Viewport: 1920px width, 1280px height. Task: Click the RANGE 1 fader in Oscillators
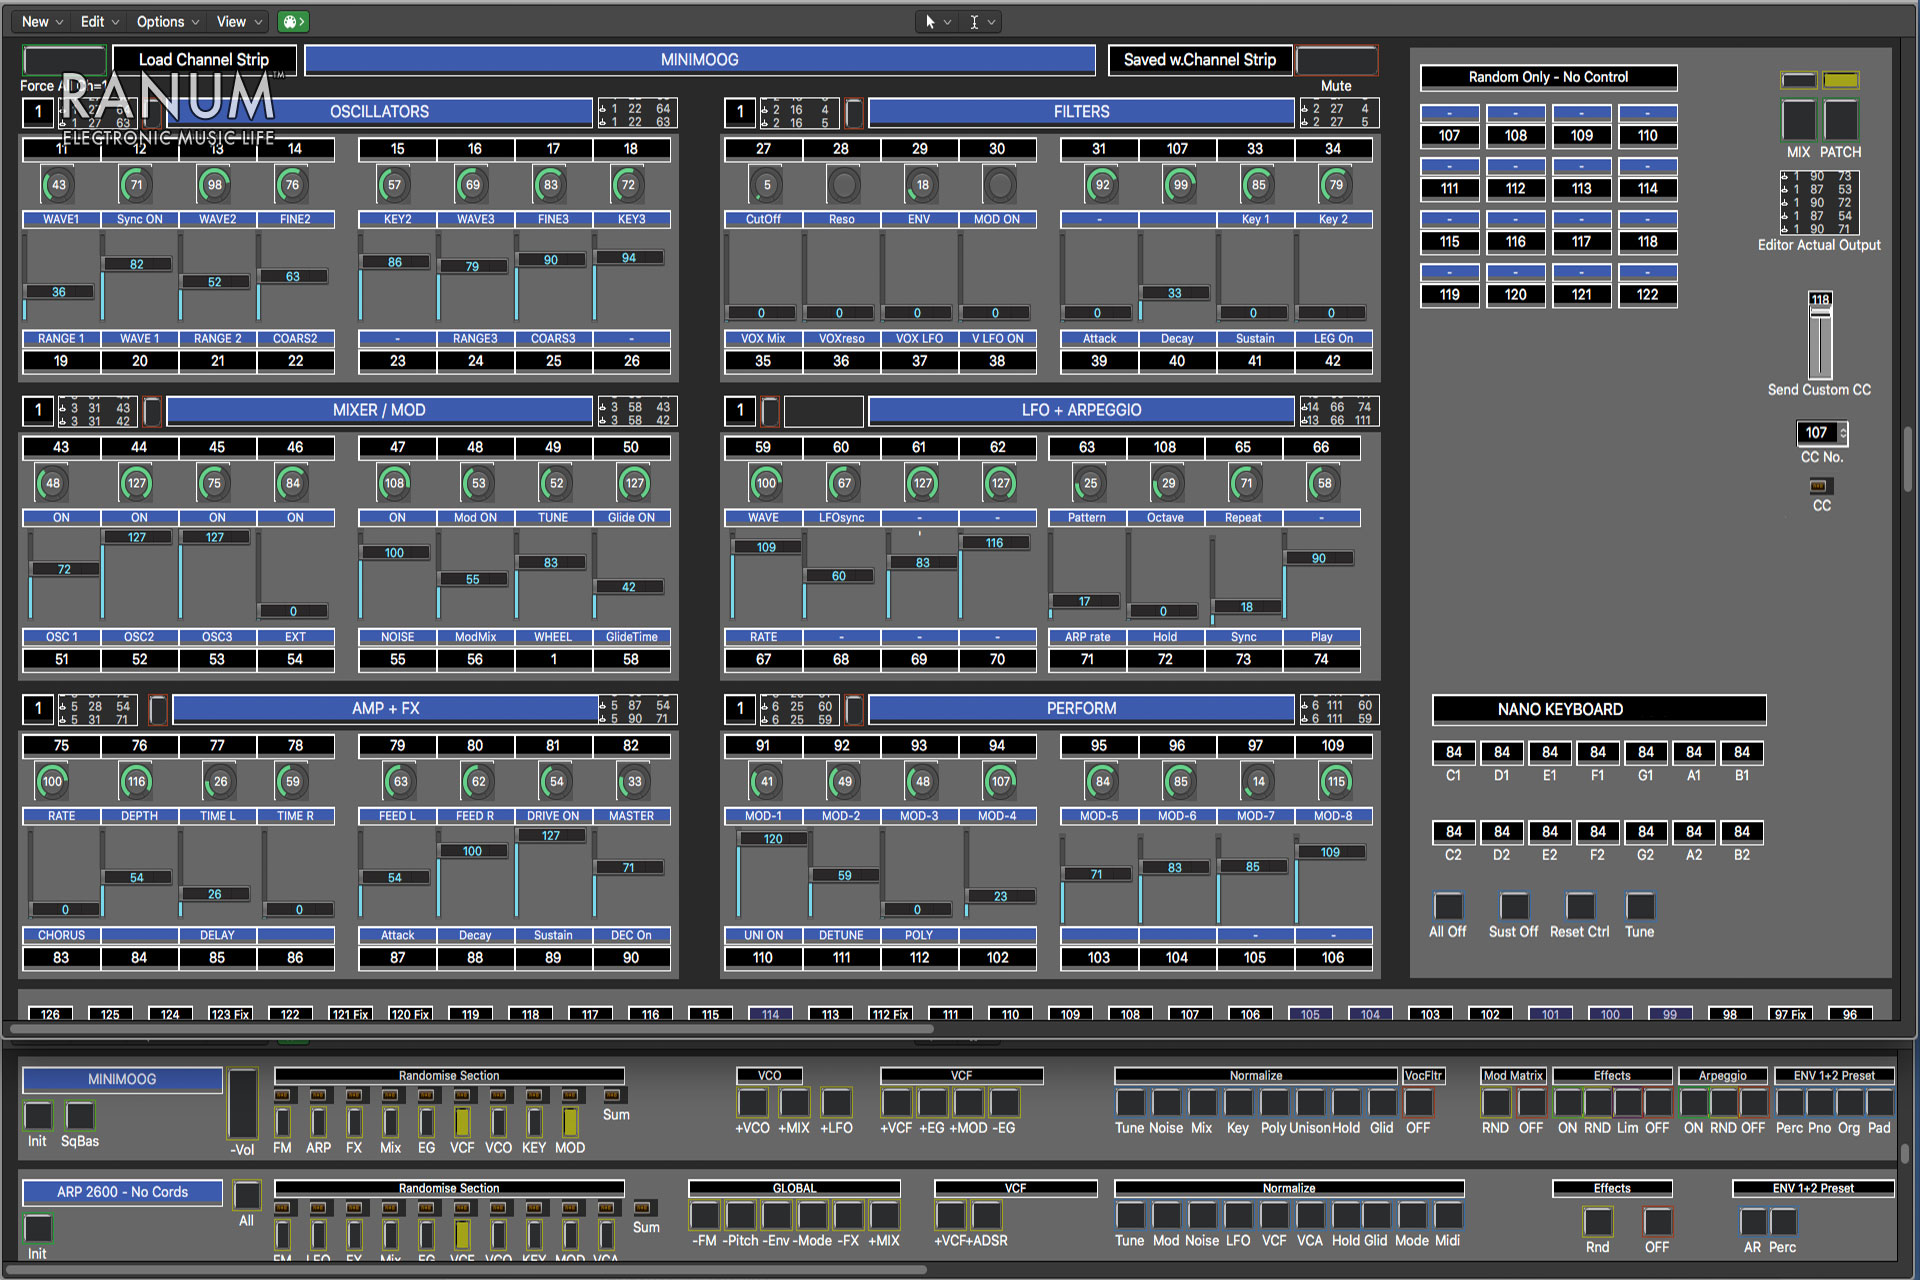pyautogui.click(x=59, y=278)
